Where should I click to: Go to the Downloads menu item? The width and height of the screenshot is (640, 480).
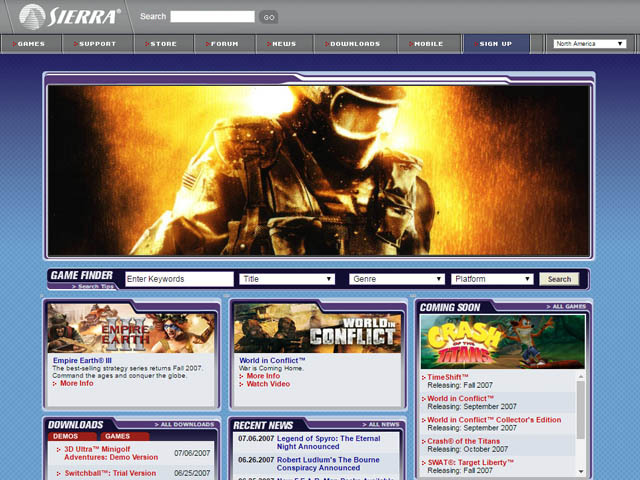point(355,44)
